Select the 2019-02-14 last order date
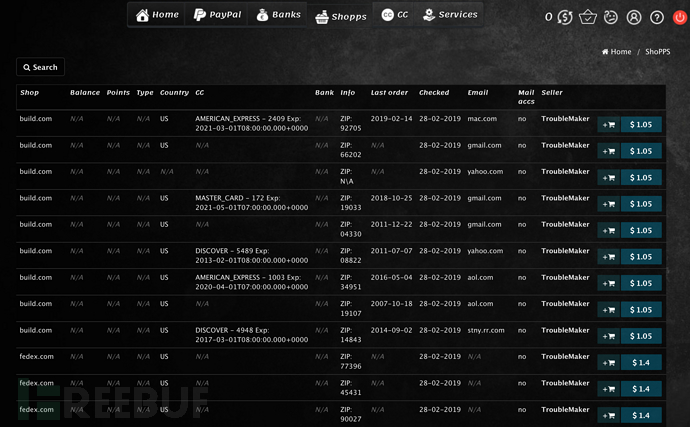This screenshot has width=690, height=427. coord(391,118)
